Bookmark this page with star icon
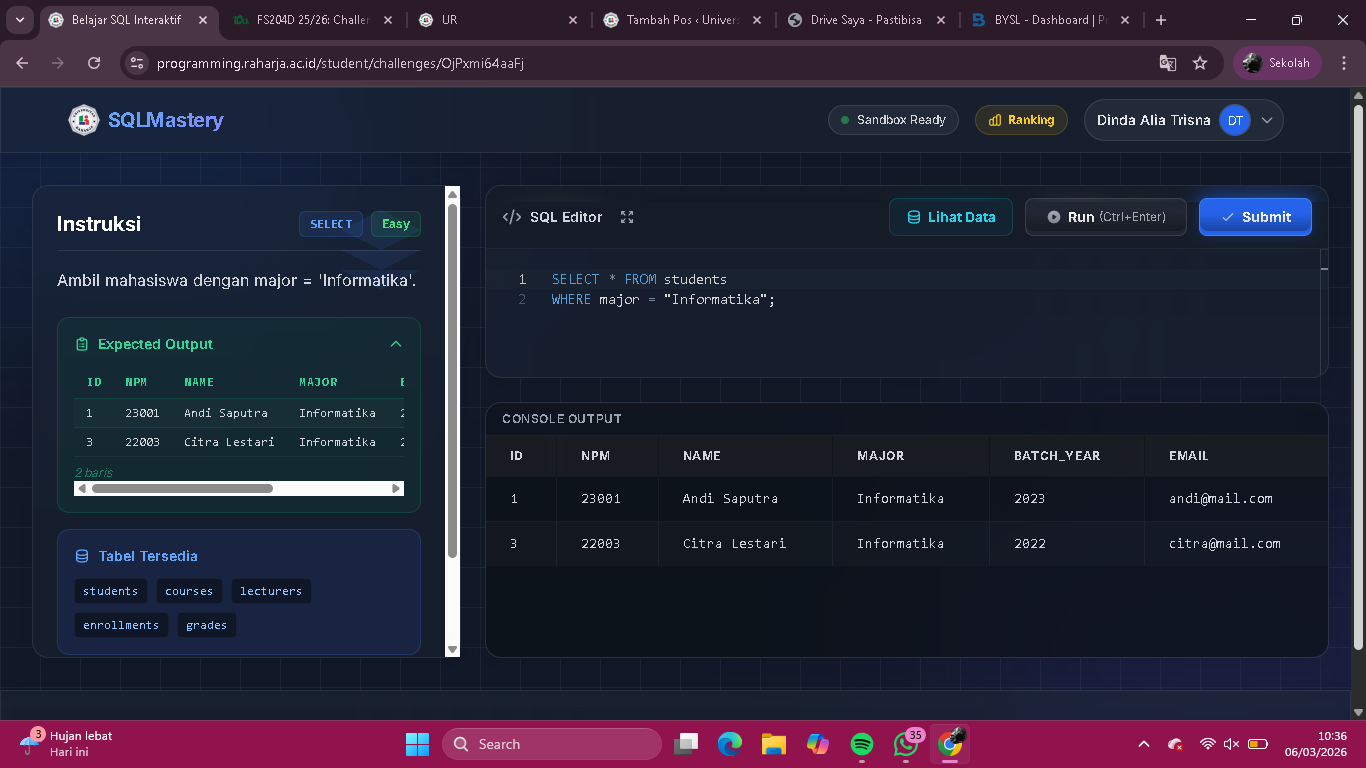The height and width of the screenshot is (768, 1366). (1200, 63)
